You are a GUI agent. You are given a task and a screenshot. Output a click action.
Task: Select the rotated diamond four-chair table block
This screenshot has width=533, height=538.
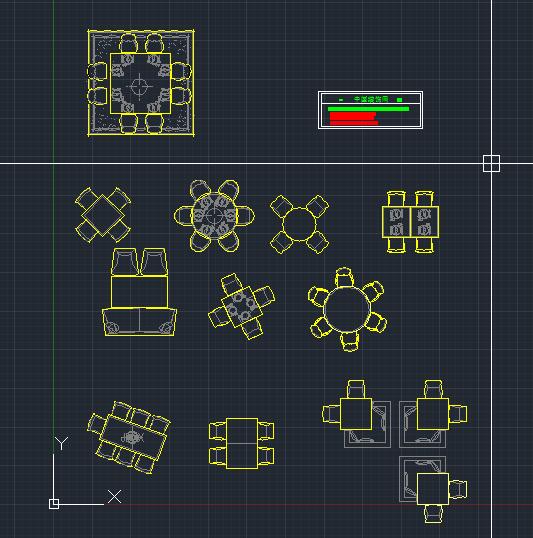point(103,215)
